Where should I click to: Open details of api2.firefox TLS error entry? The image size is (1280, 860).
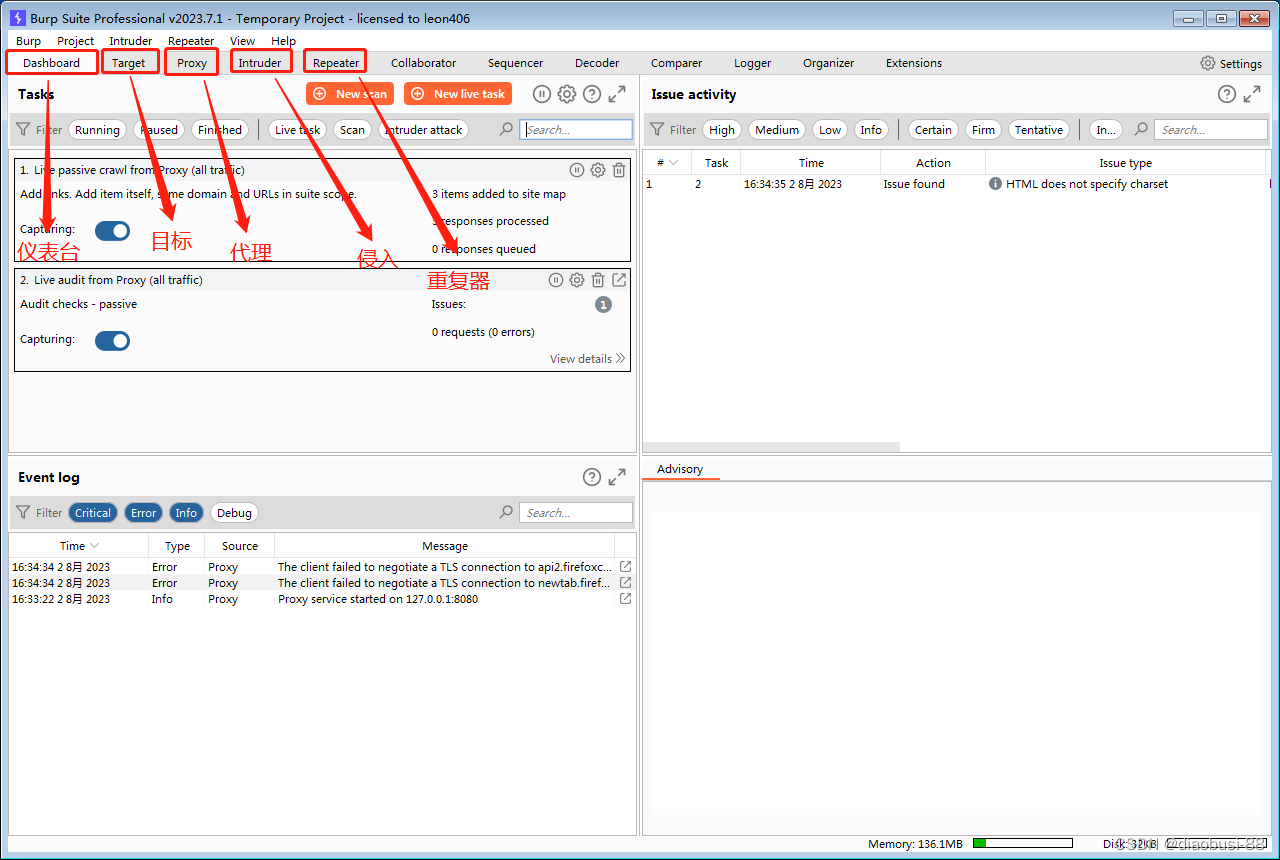point(626,567)
